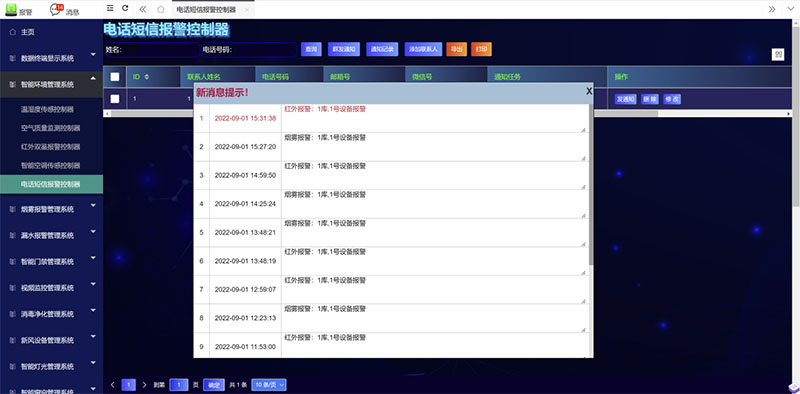
Task: Switch to the 电话短信报警控制器 tab
Action: 206,10
